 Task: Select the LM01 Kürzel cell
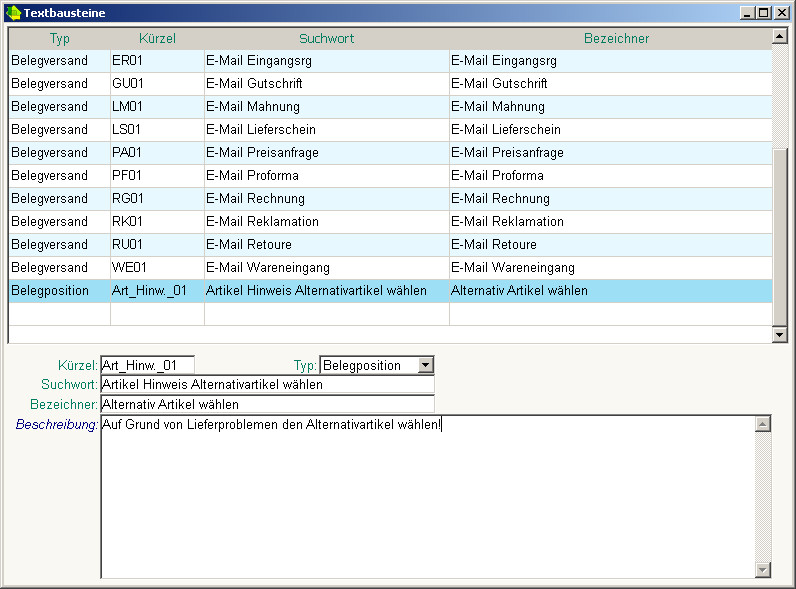pos(157,107)
